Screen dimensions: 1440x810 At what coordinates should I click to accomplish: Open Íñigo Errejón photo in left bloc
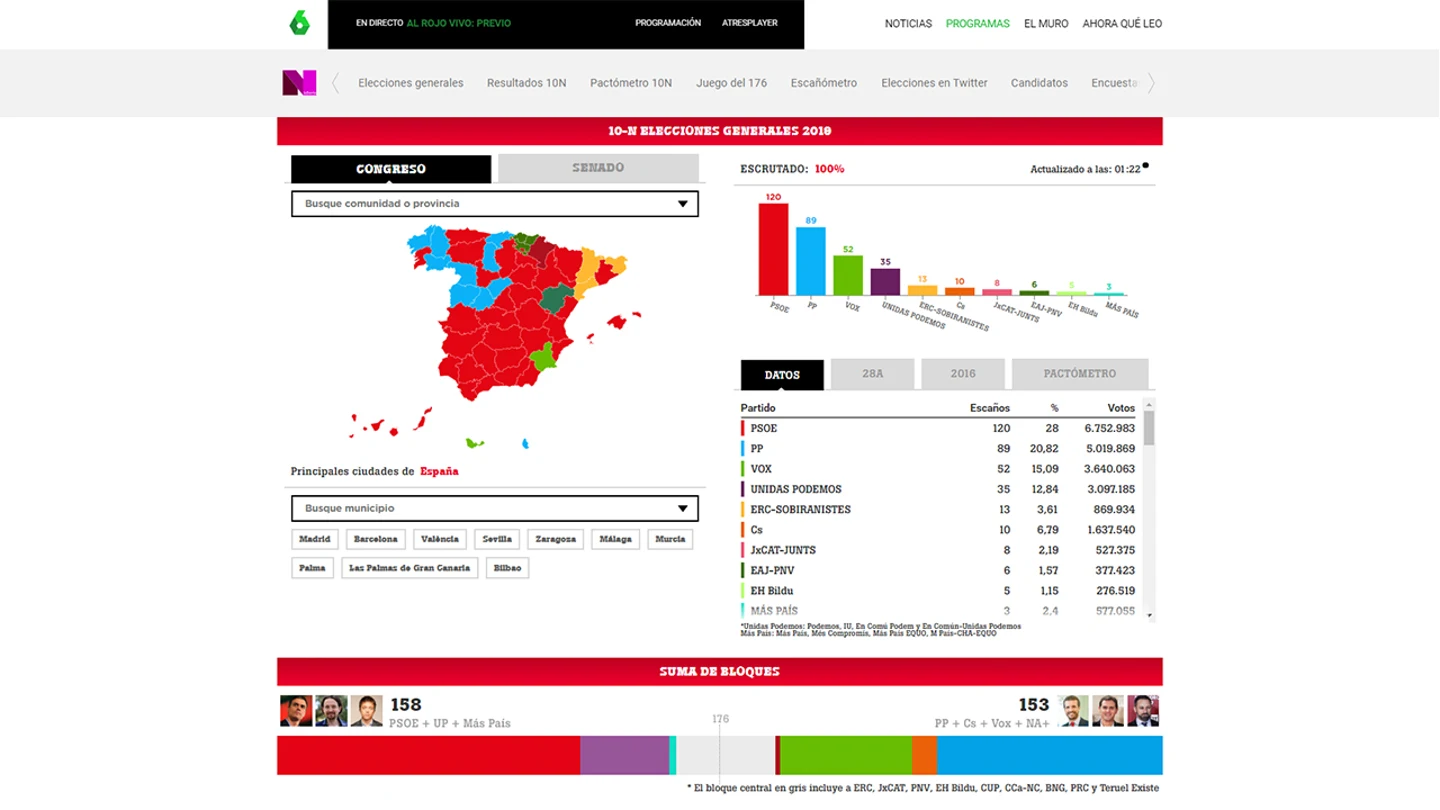click(x=366, y=711)
